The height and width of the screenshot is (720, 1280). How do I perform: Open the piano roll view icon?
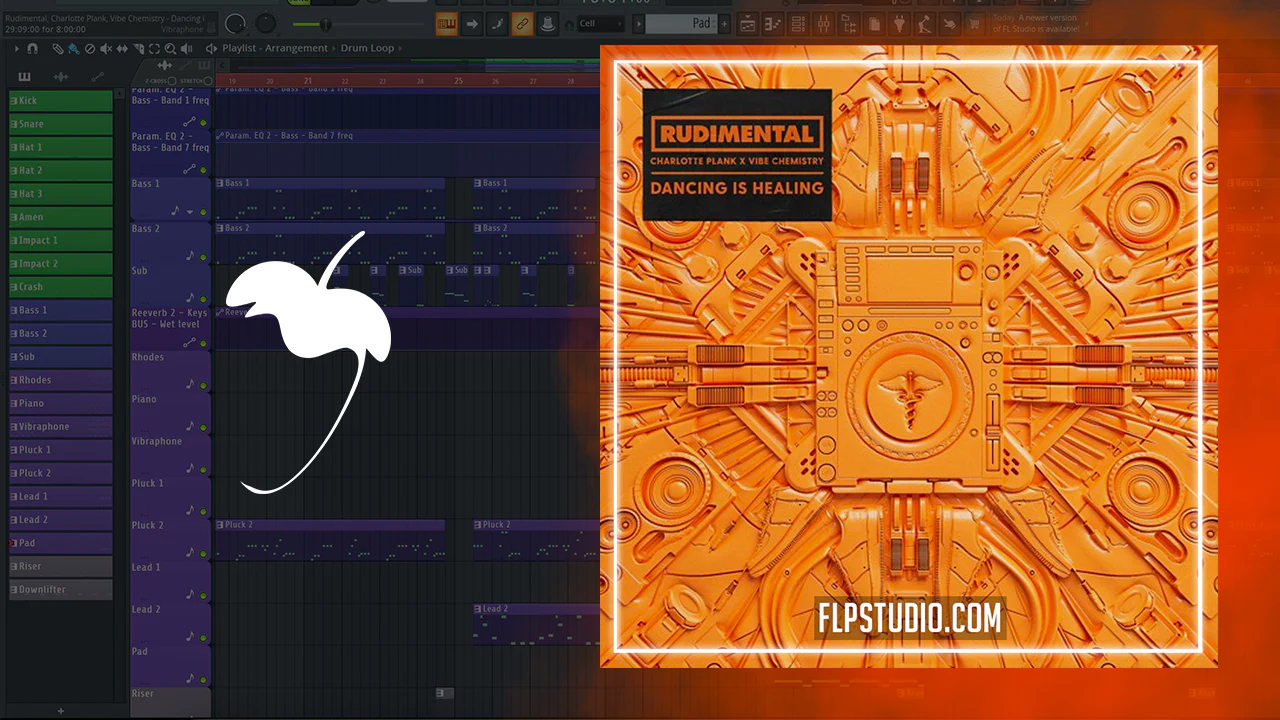(x=773, y=24)
